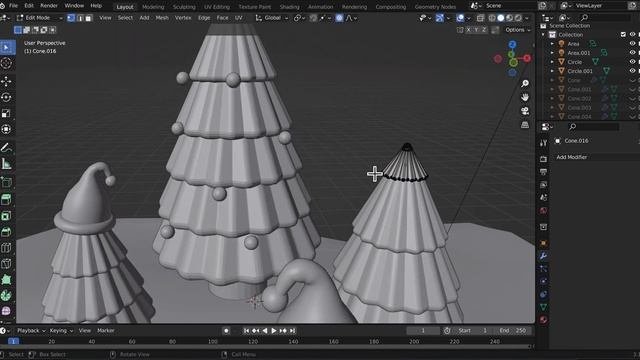640x360 pixels.
Task: Open the Options dropdown
Action: click(518, 30)
